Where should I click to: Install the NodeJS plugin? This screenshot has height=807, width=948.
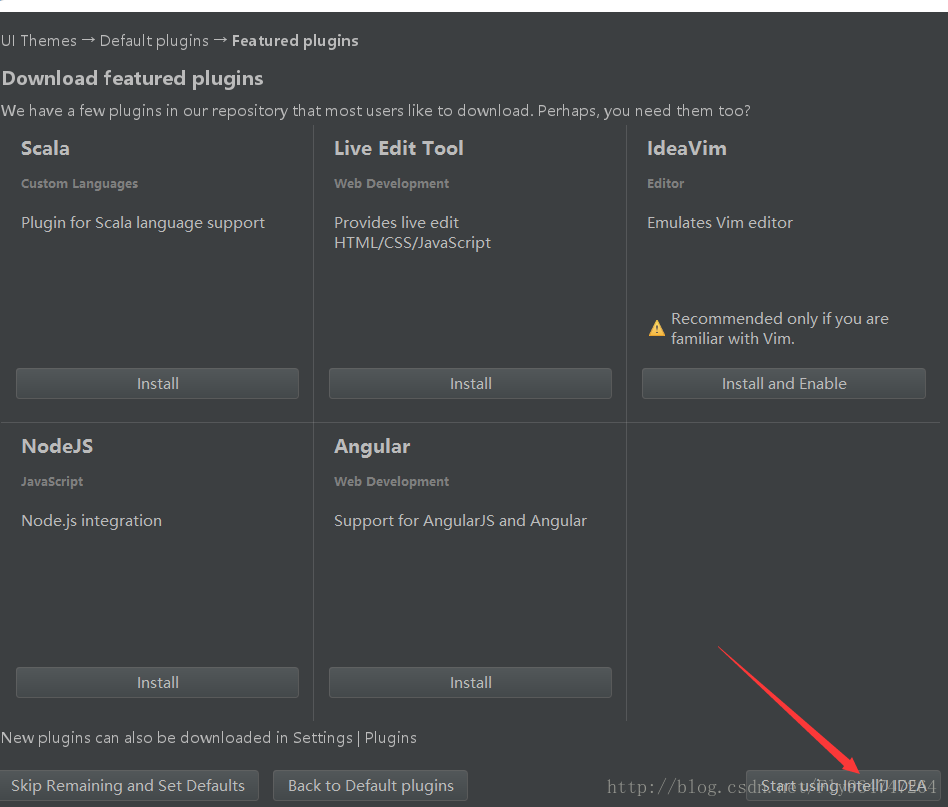pos(157,682)
